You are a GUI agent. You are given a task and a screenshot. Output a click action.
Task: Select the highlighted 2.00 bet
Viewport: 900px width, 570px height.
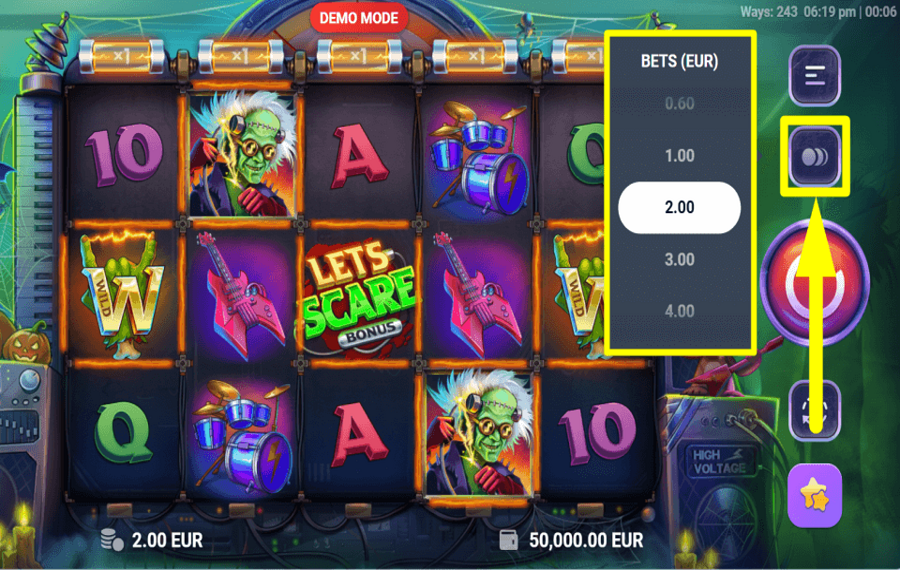679,207
